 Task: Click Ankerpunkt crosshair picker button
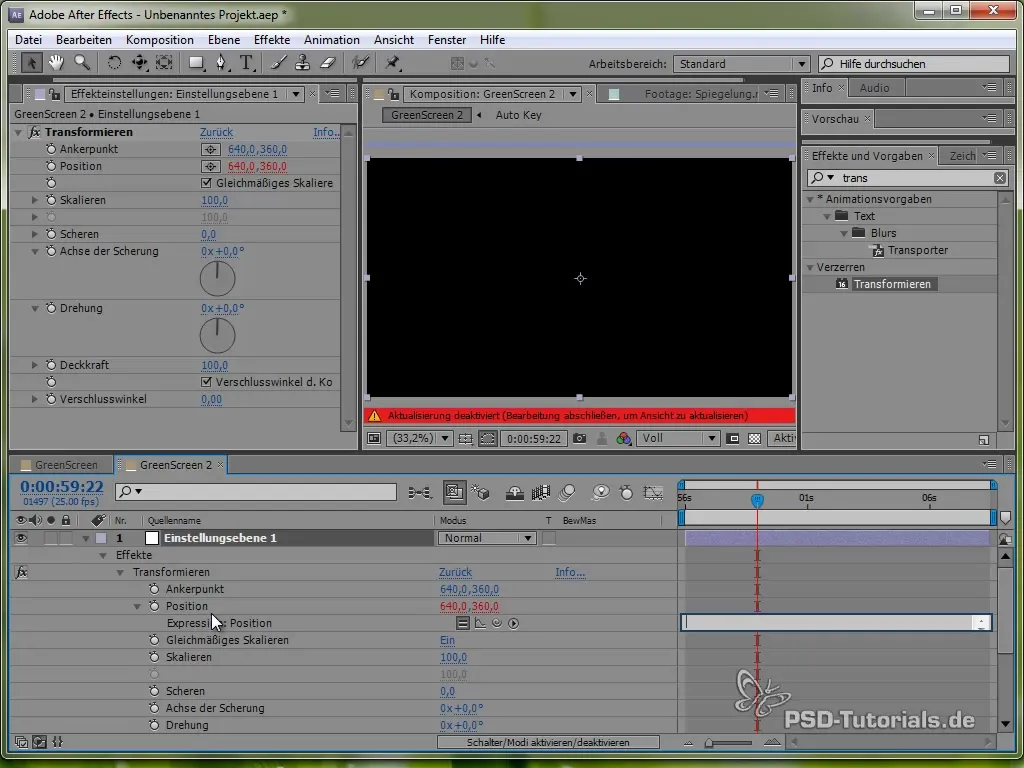click(210, 149)
